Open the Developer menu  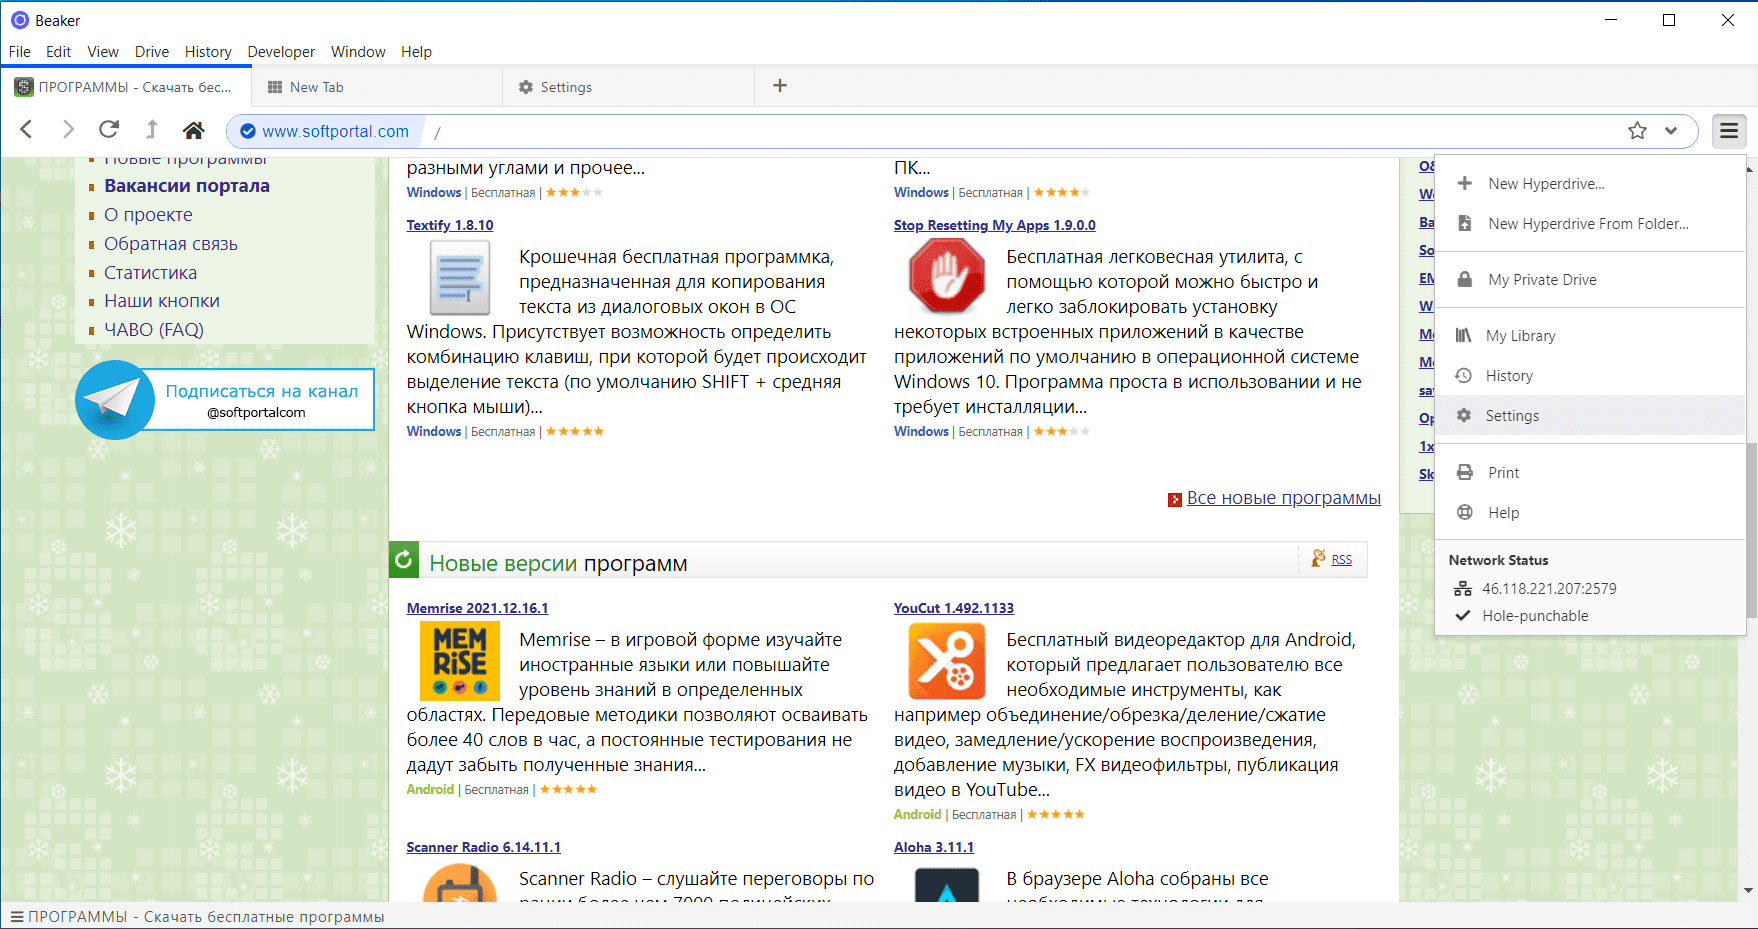[x=281, y=52]
